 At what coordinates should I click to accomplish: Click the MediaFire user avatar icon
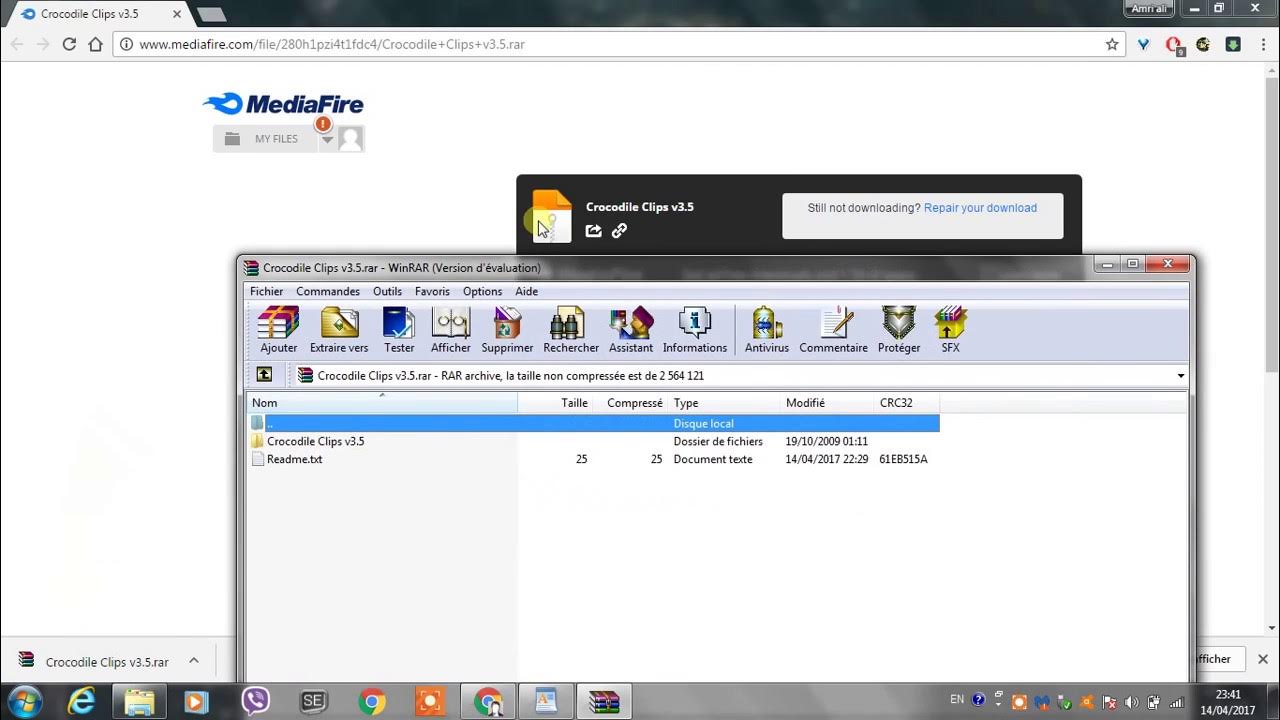click(x=350, y=139)
